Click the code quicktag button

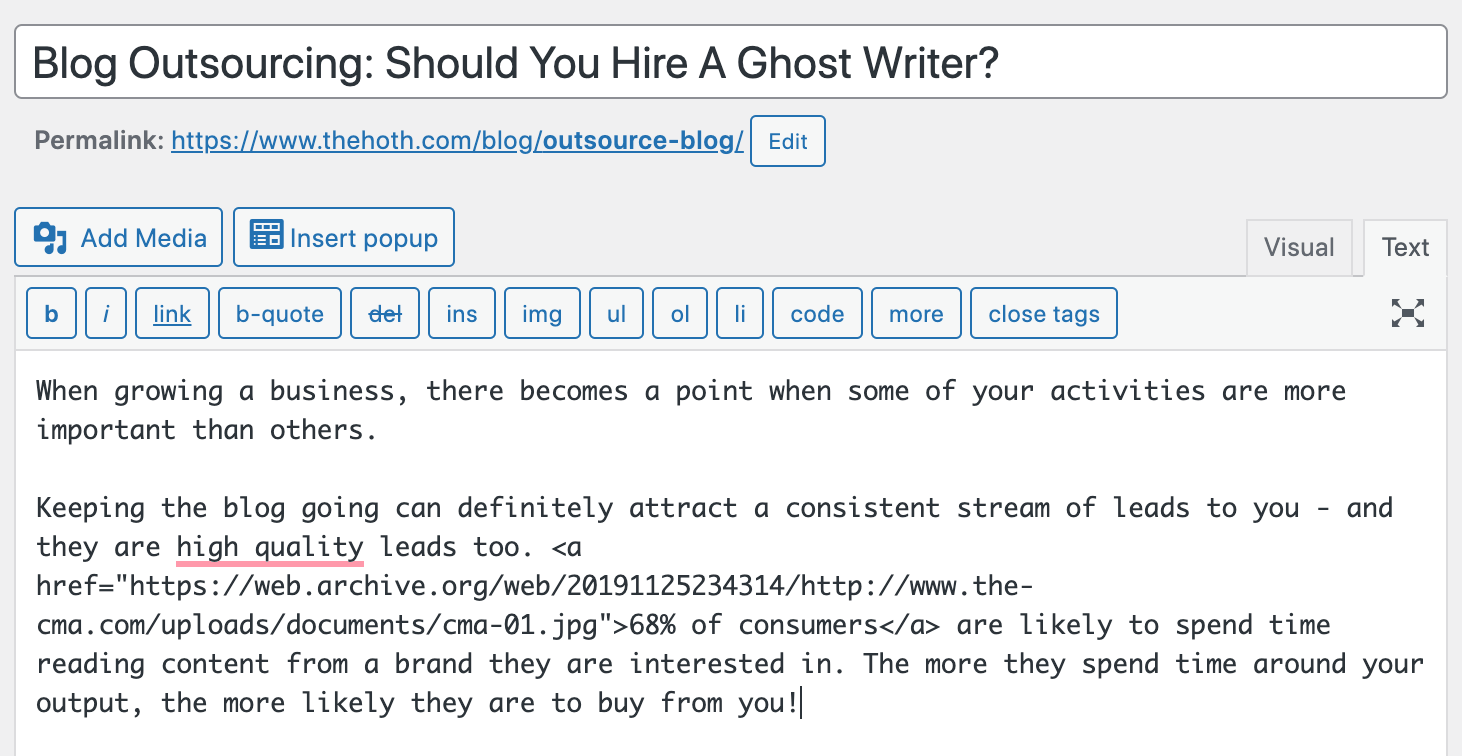(x=817, y=314)
